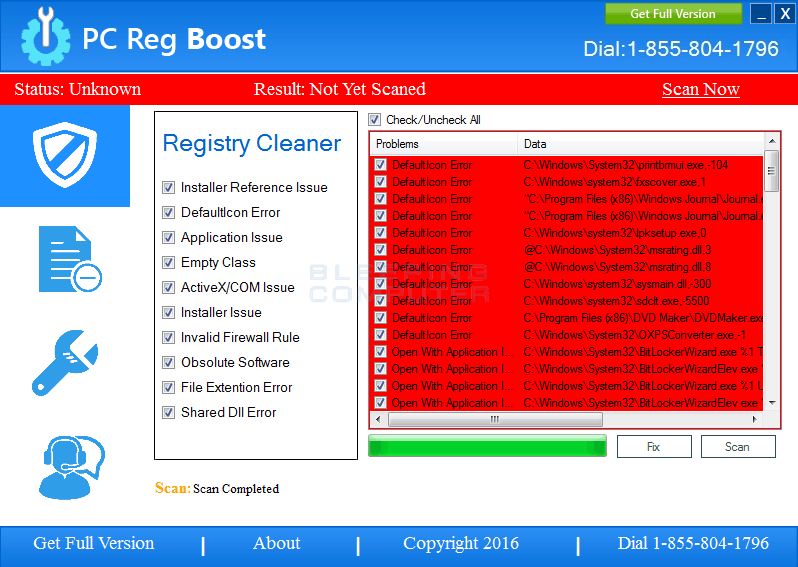
Task: Open the About footer link
Action: click(277, 543)
